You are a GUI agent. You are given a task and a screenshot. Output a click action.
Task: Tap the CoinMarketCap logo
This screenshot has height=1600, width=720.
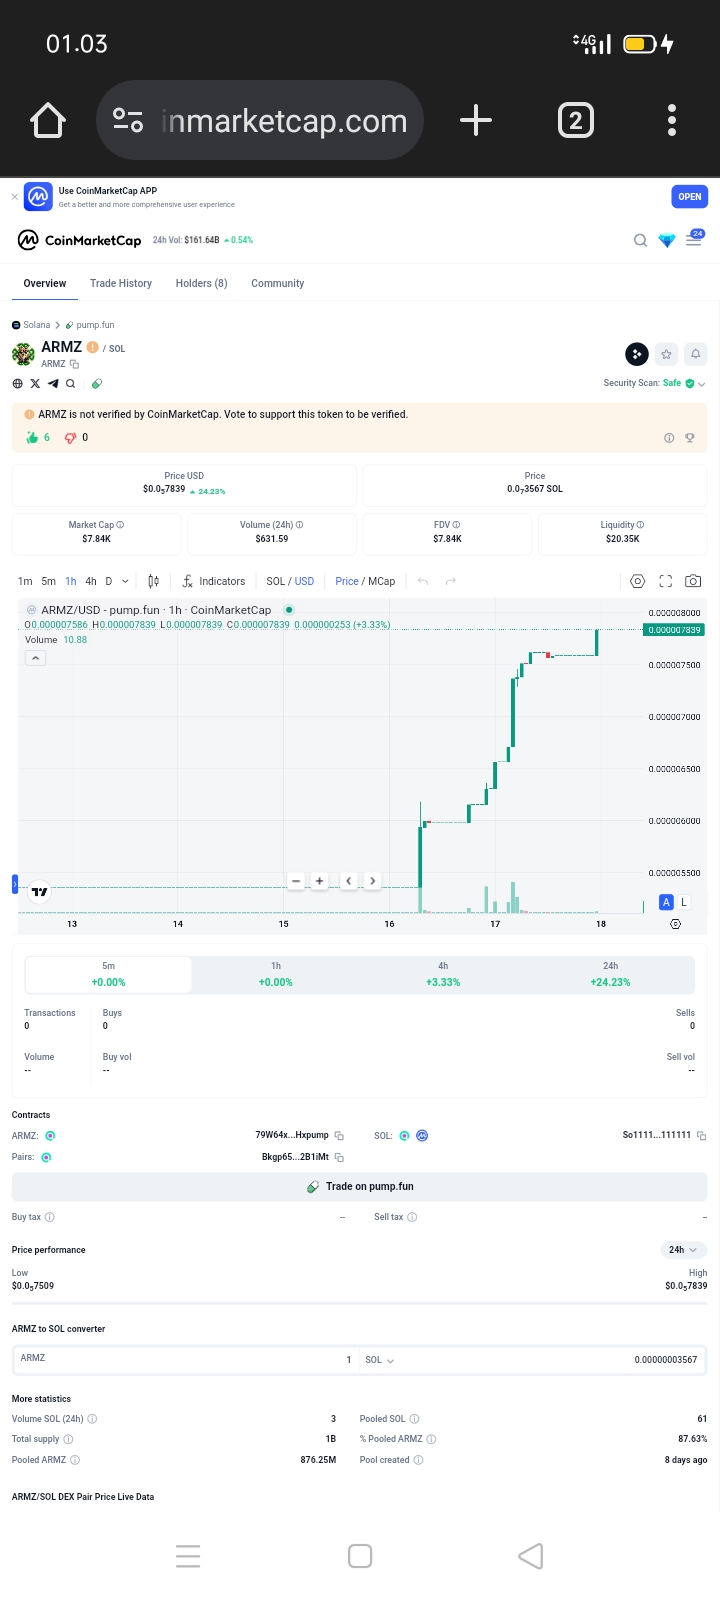(x=80, y=240)
